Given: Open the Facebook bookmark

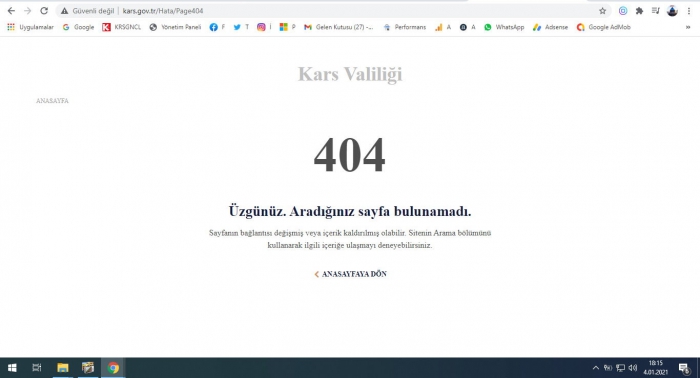Looking at the screenshot, I should click(x=217, y=27).
